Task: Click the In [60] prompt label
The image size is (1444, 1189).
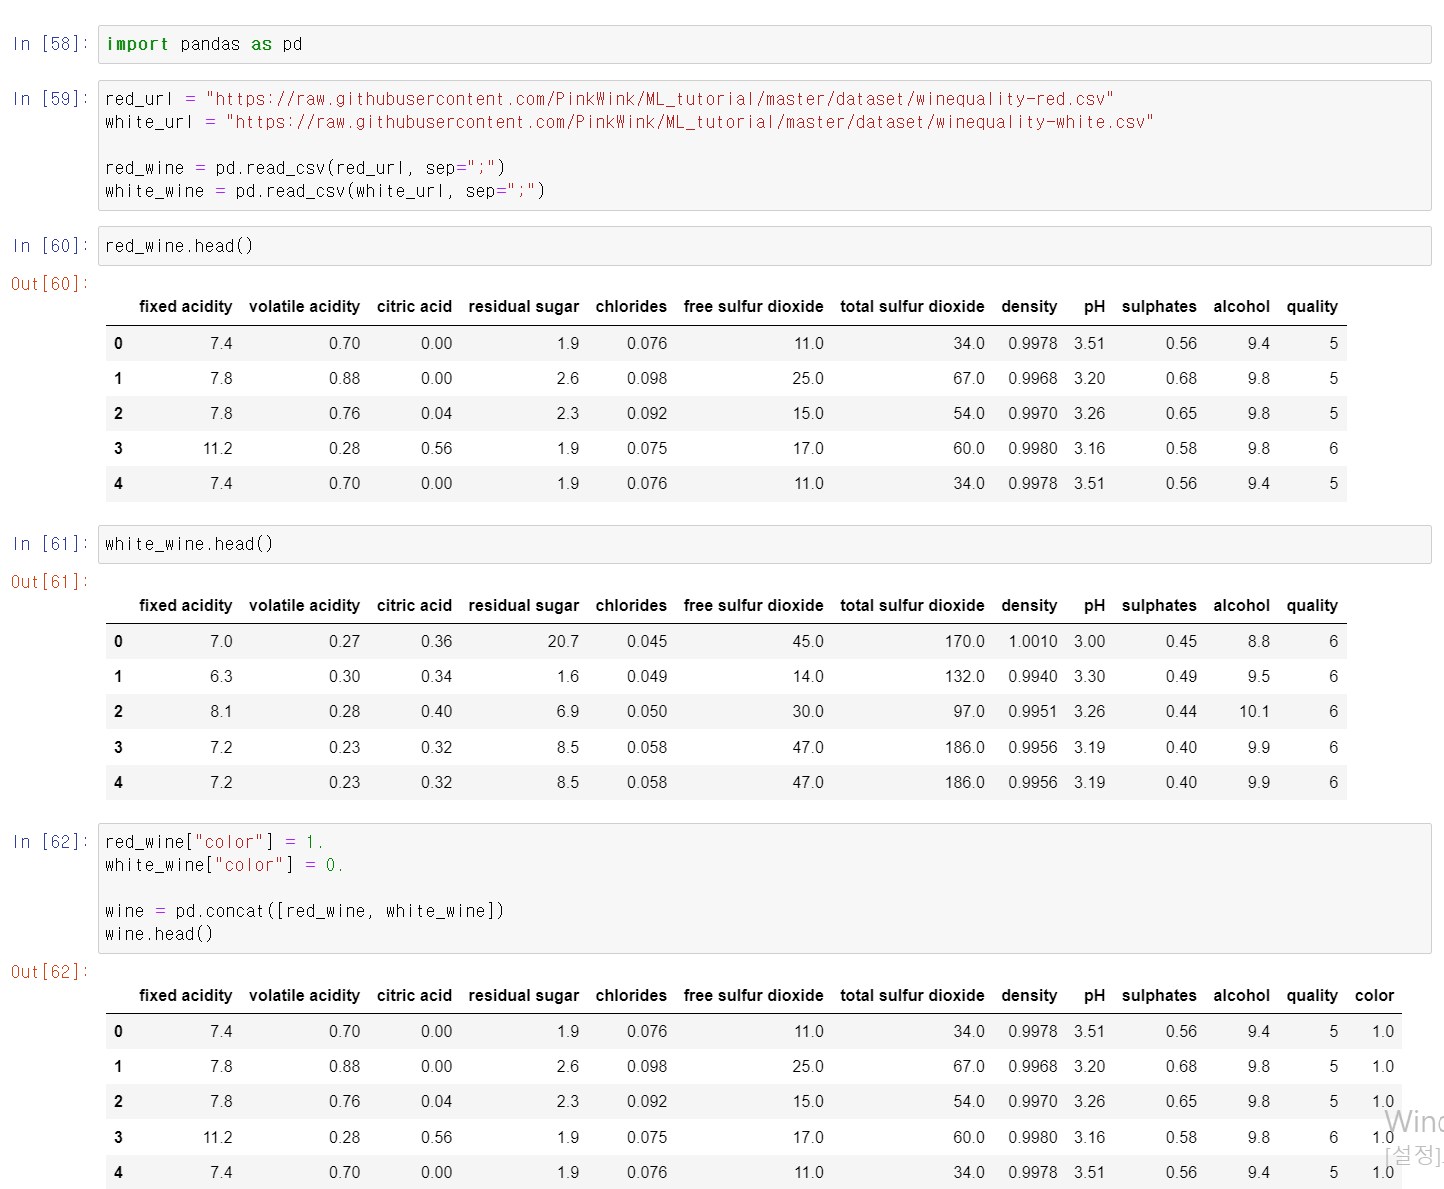Action: 50,246
